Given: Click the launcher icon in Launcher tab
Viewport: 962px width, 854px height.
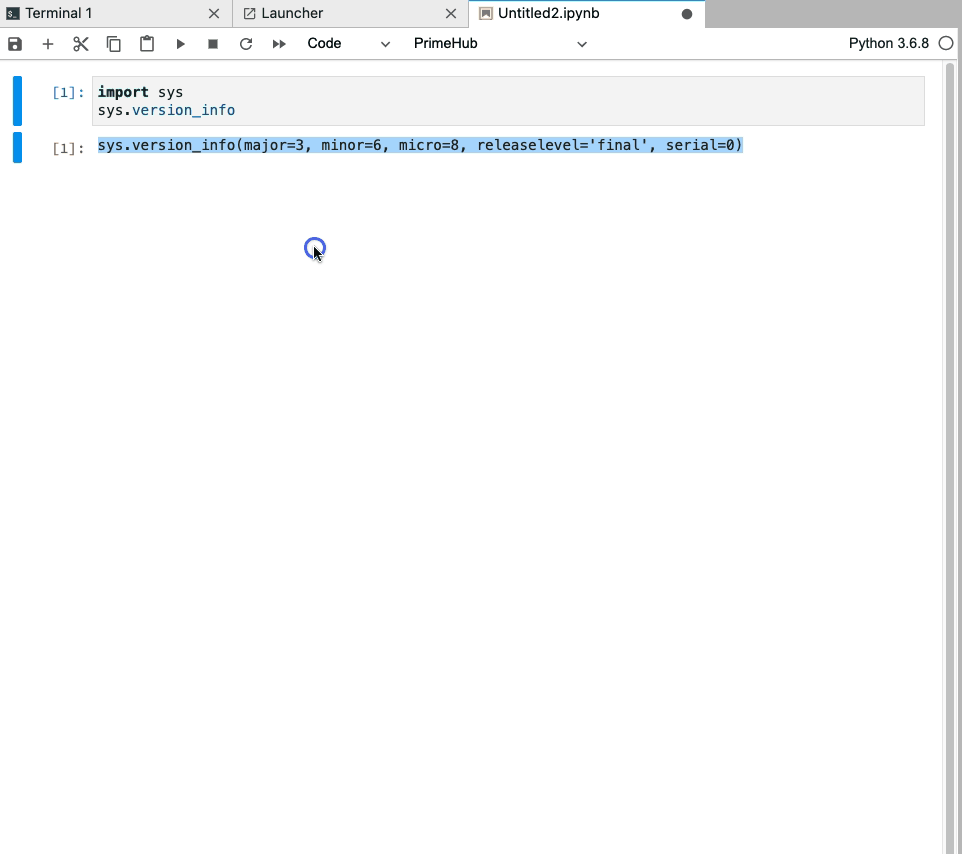Looking at the screenshot, I should click(x=250, y=13).
